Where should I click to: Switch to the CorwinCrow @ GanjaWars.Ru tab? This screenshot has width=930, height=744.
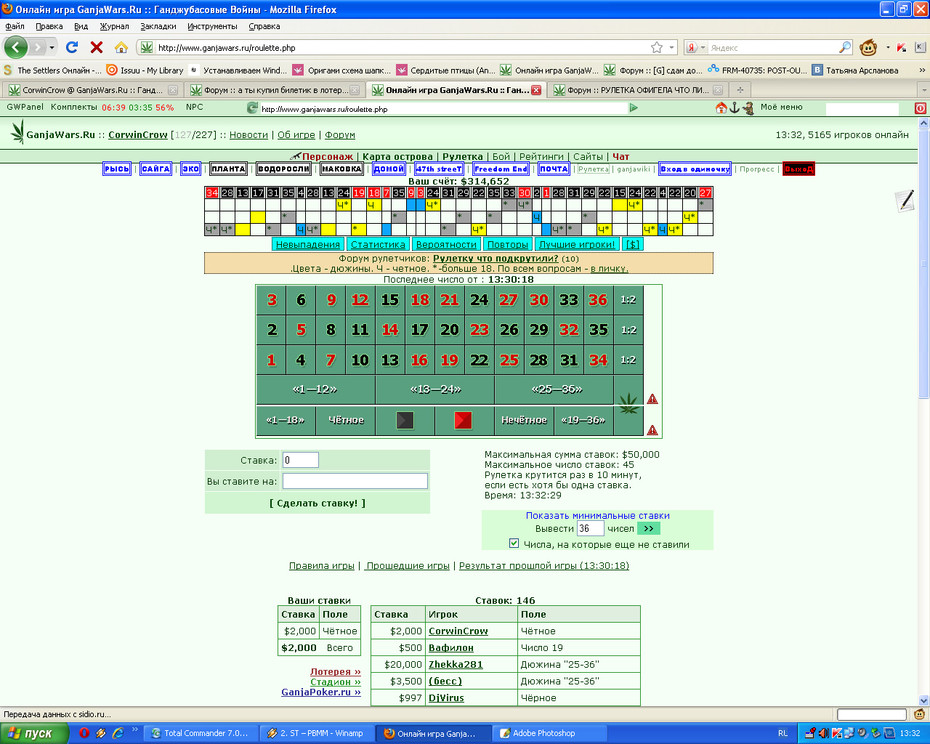tap(92, 90)
